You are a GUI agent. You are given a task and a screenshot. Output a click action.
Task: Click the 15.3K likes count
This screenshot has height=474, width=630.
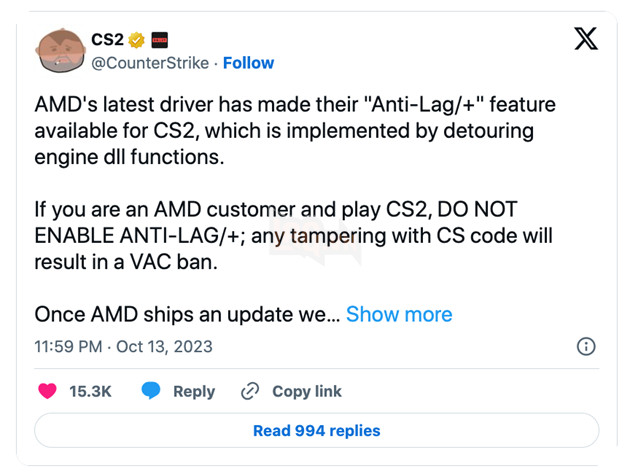[90, 391]
